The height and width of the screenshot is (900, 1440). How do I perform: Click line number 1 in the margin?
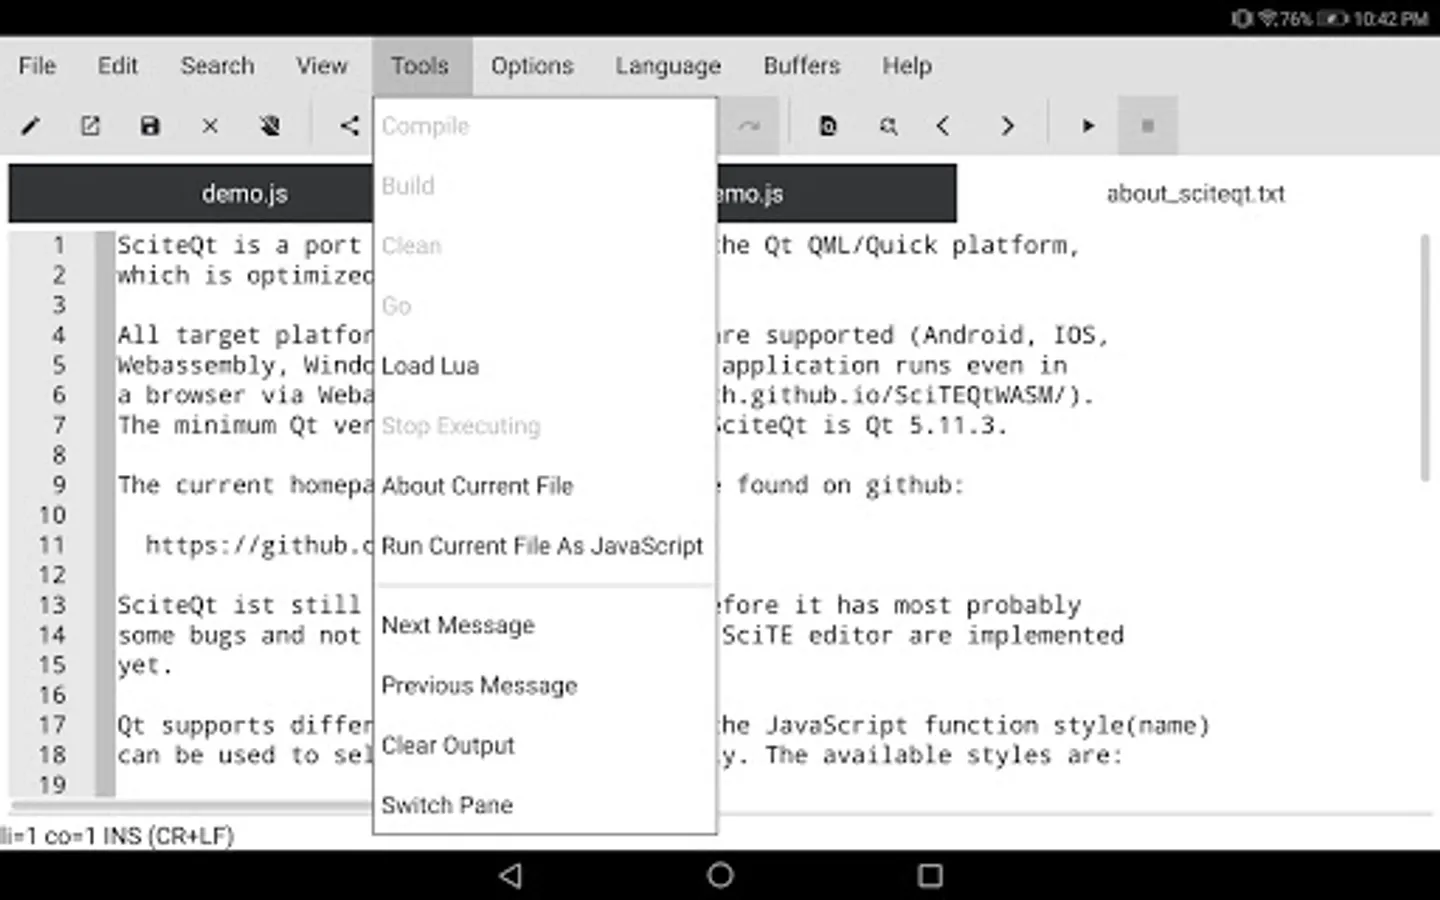(x=59, y=245)
